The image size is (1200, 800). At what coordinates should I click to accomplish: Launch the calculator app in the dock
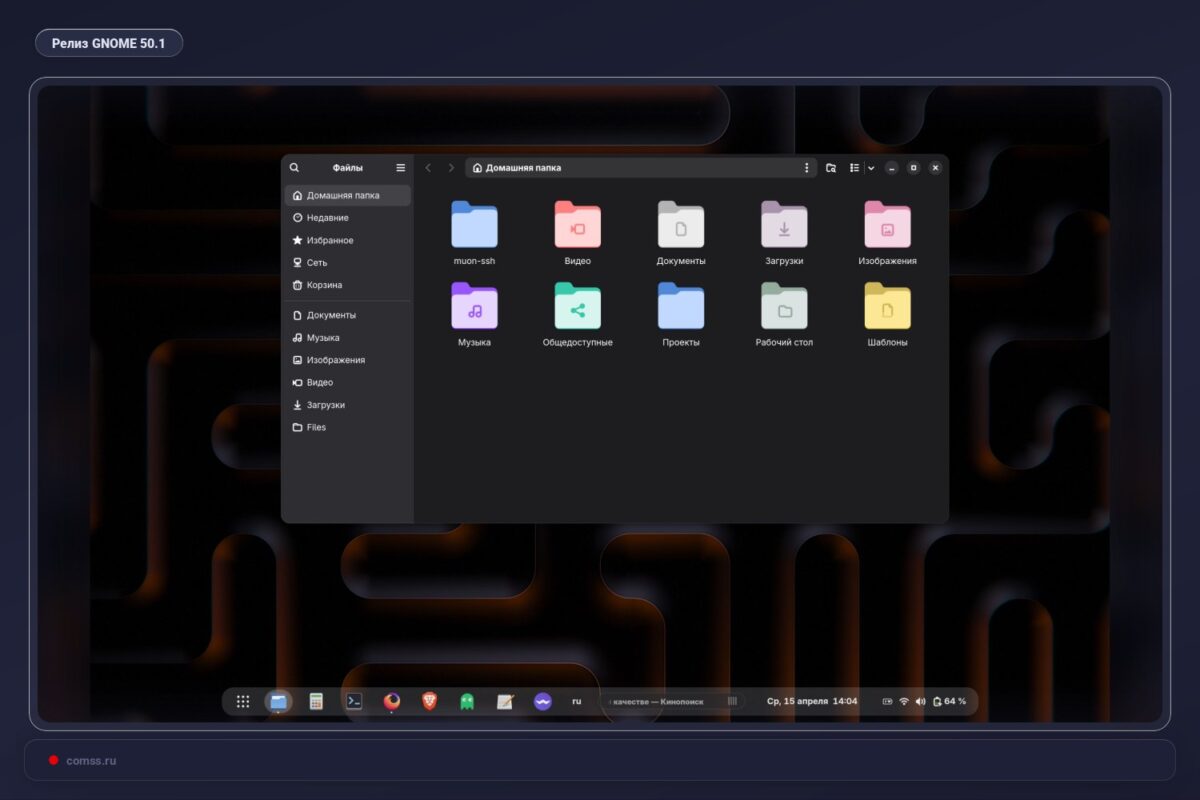[x=316, y=701]
